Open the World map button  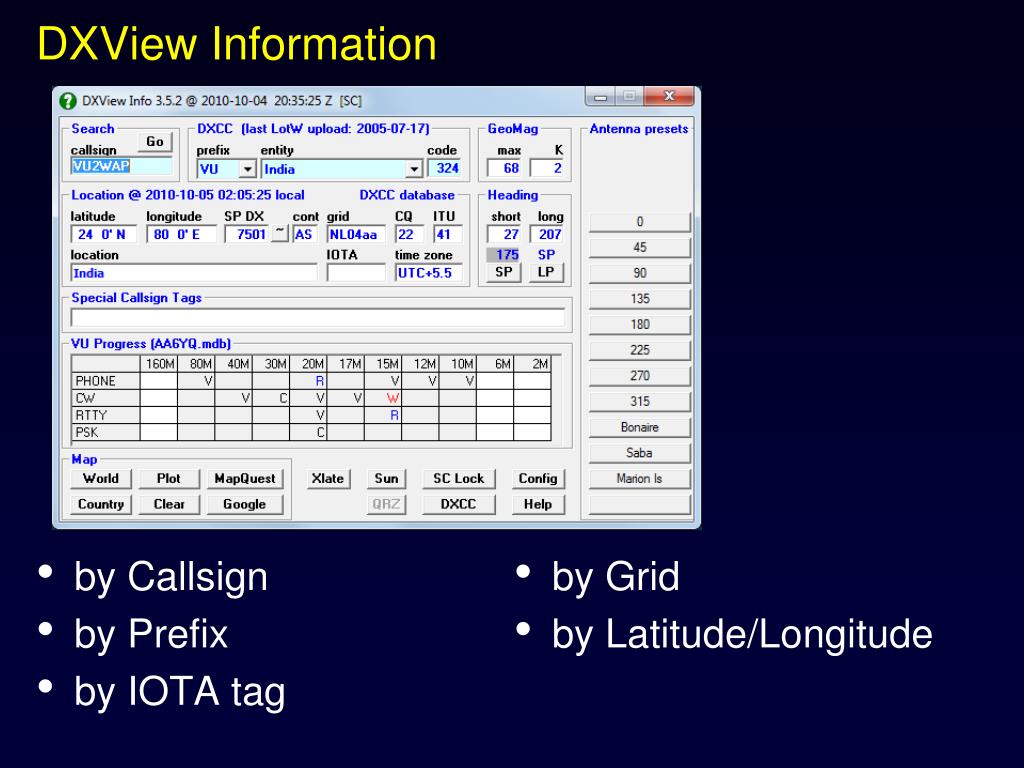(101, 479)
